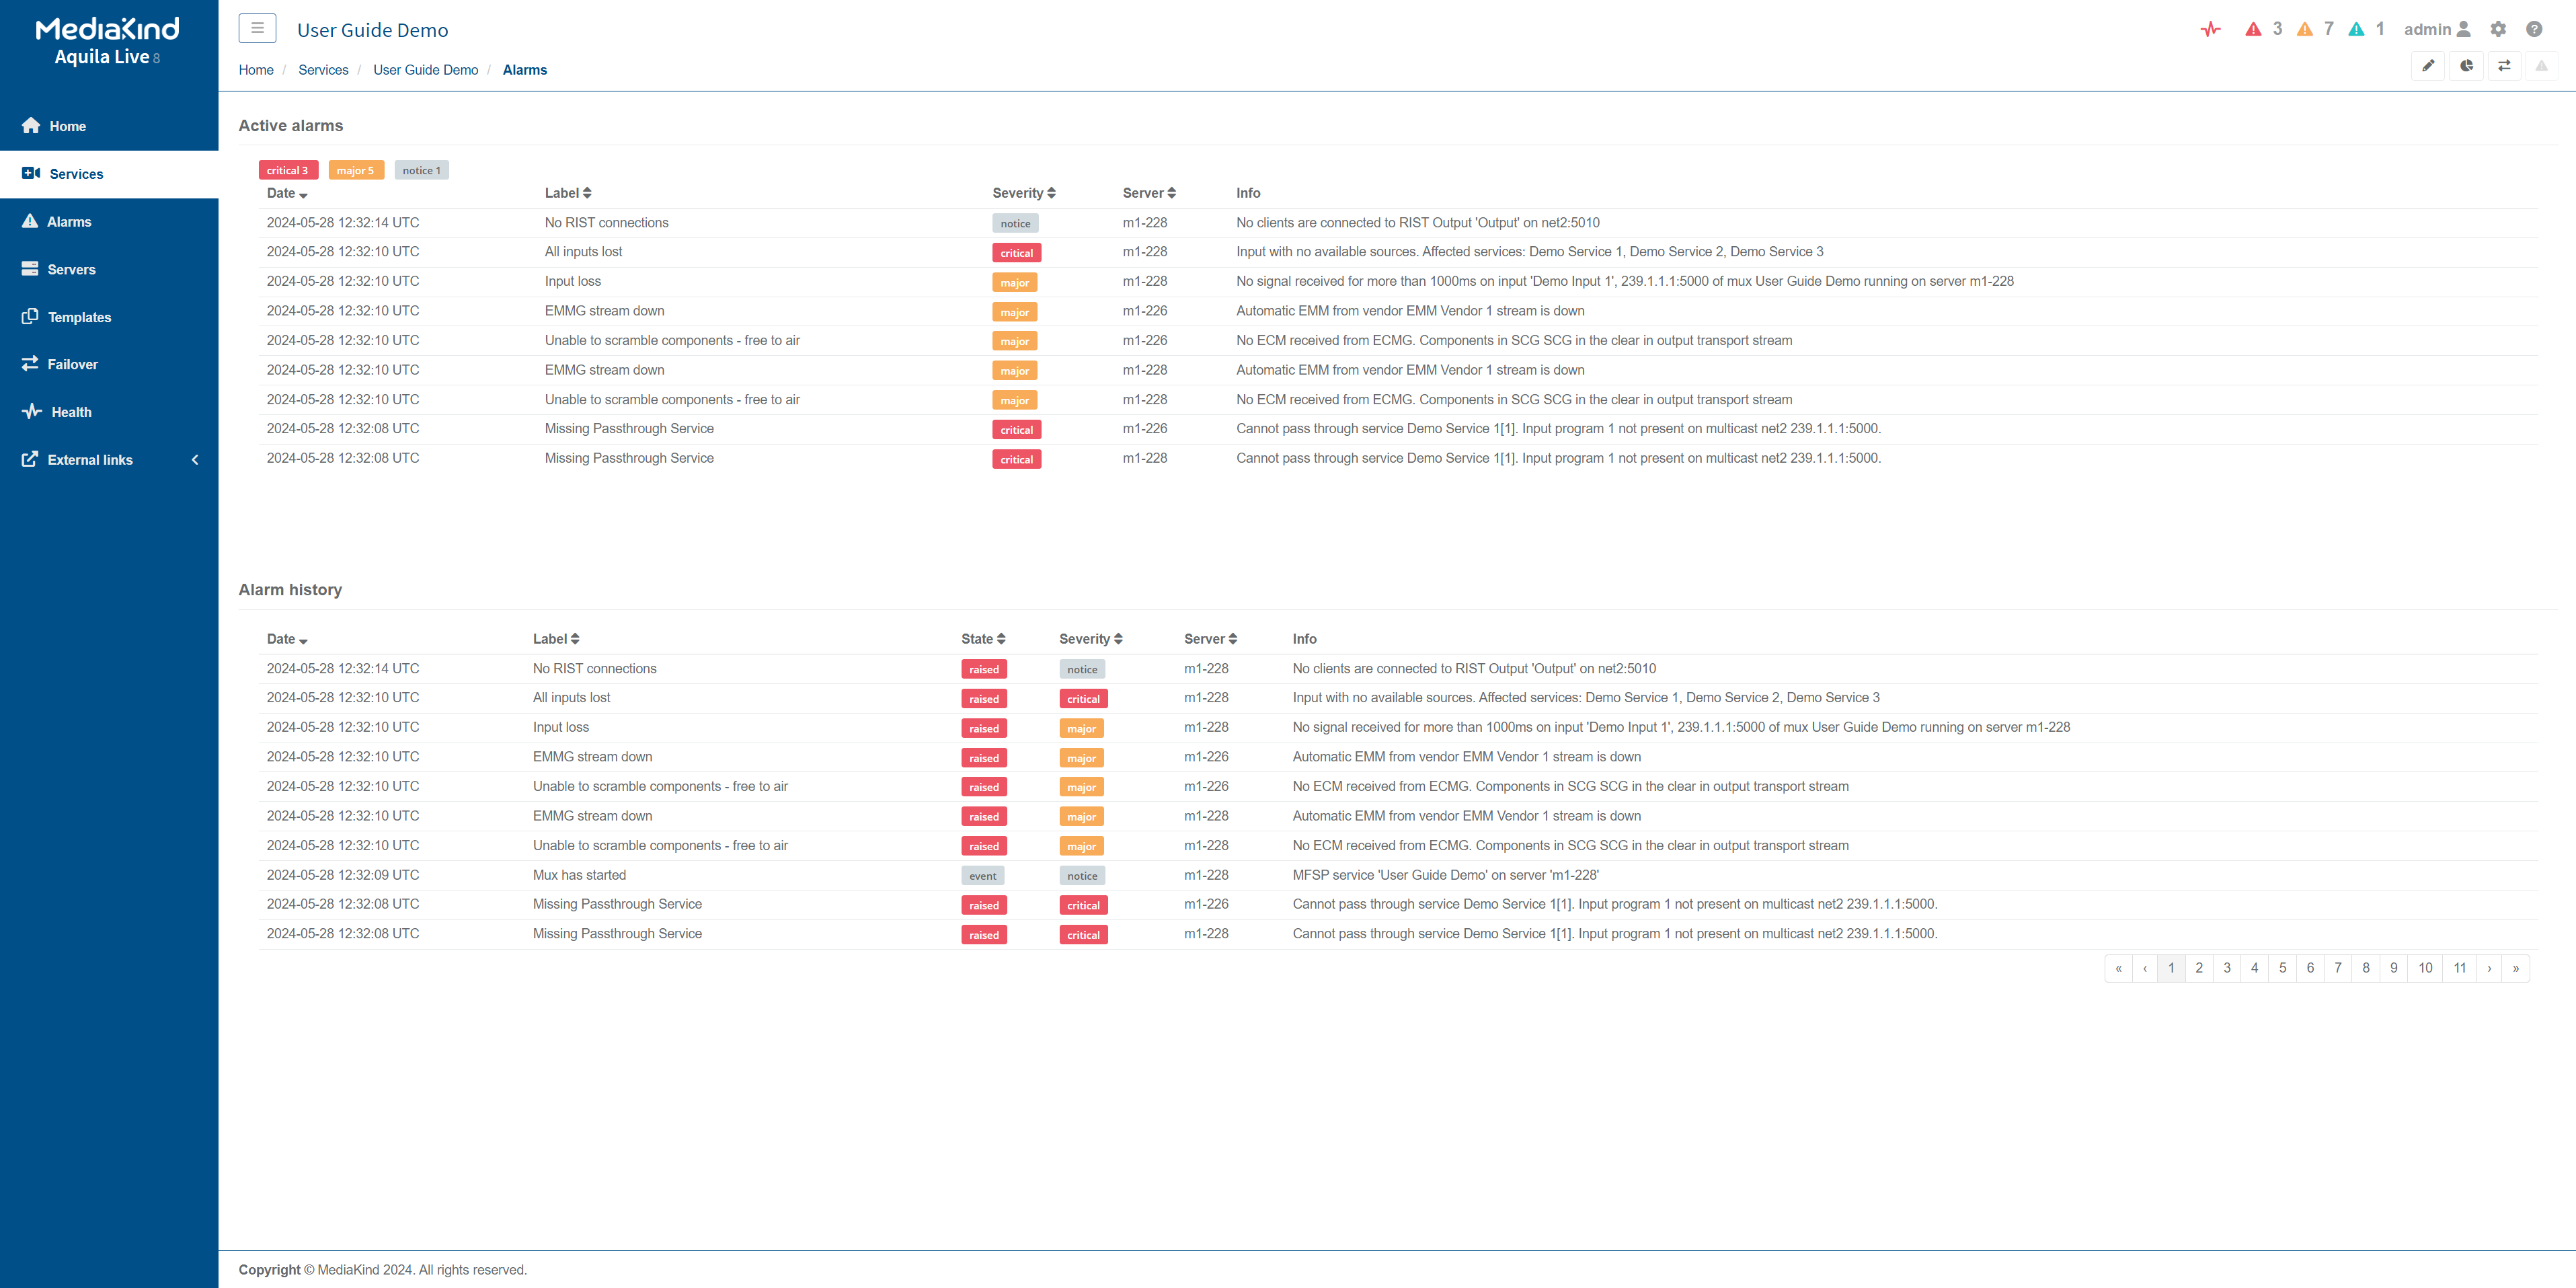Screen dimensions: 2576x1288
Task: Toggle the critical 3 filter badge
Action: [x=288, y=170]
